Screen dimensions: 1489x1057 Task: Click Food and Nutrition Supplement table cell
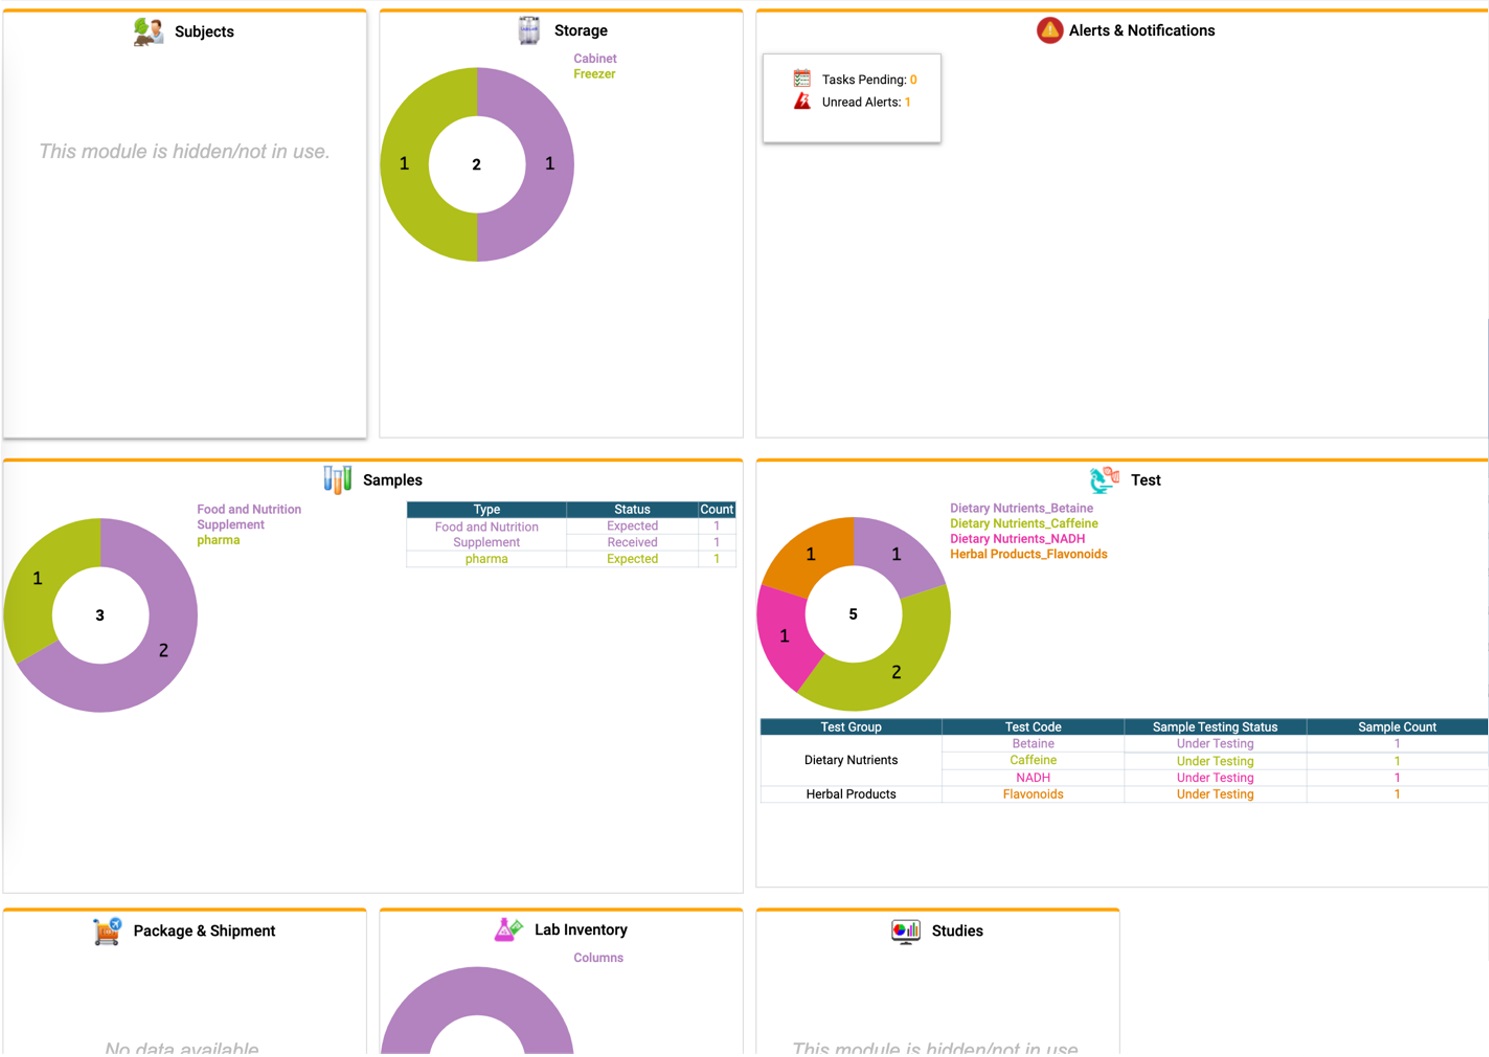(487, 534)
